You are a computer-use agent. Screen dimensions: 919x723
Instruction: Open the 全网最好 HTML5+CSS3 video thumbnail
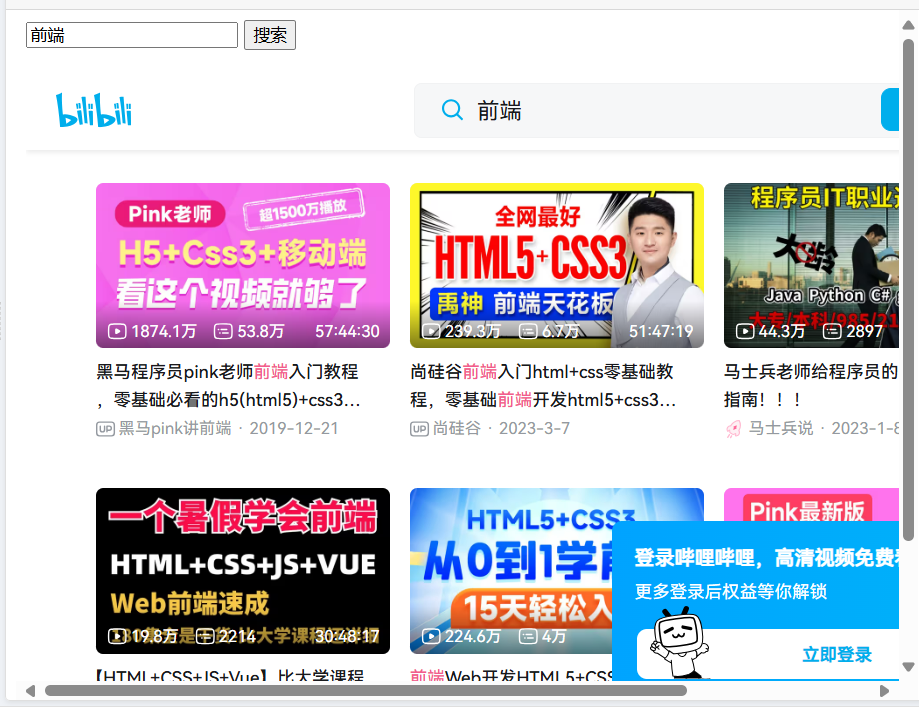pos(557,265)
